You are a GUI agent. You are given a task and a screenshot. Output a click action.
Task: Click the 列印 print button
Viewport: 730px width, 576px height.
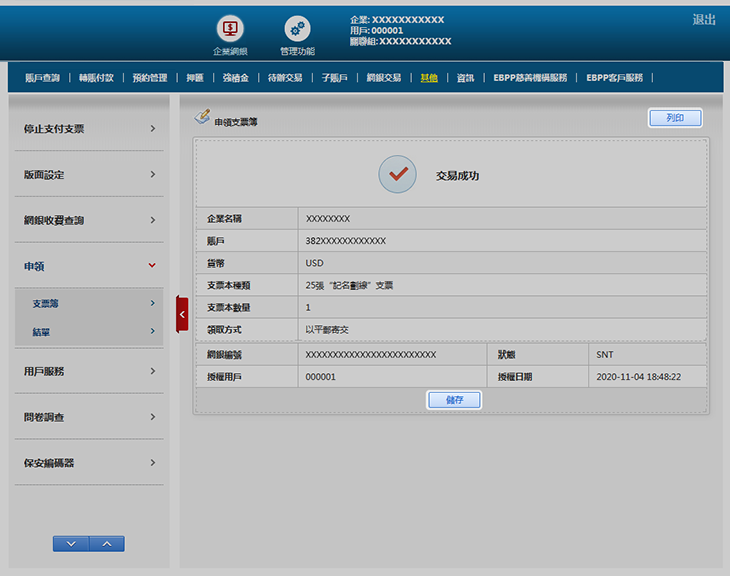coord(675,118)
